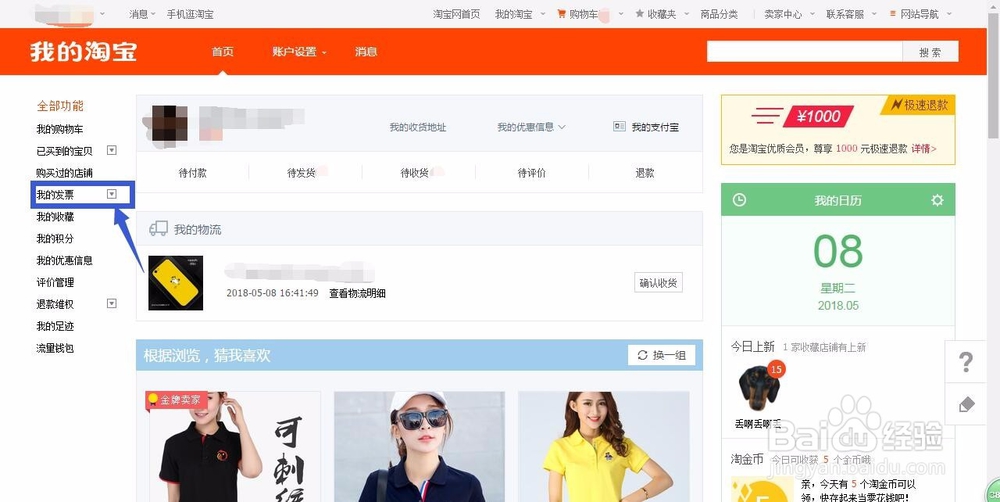The height and width of the screenshot is (502, 1000).
Task: Open the help question mark icon
Action: tap(966, 362)
